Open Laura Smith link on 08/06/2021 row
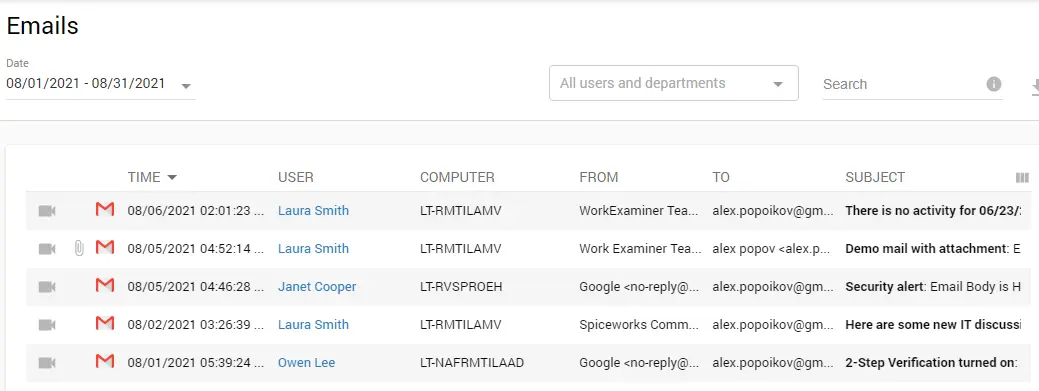 (x=313, y=211)
